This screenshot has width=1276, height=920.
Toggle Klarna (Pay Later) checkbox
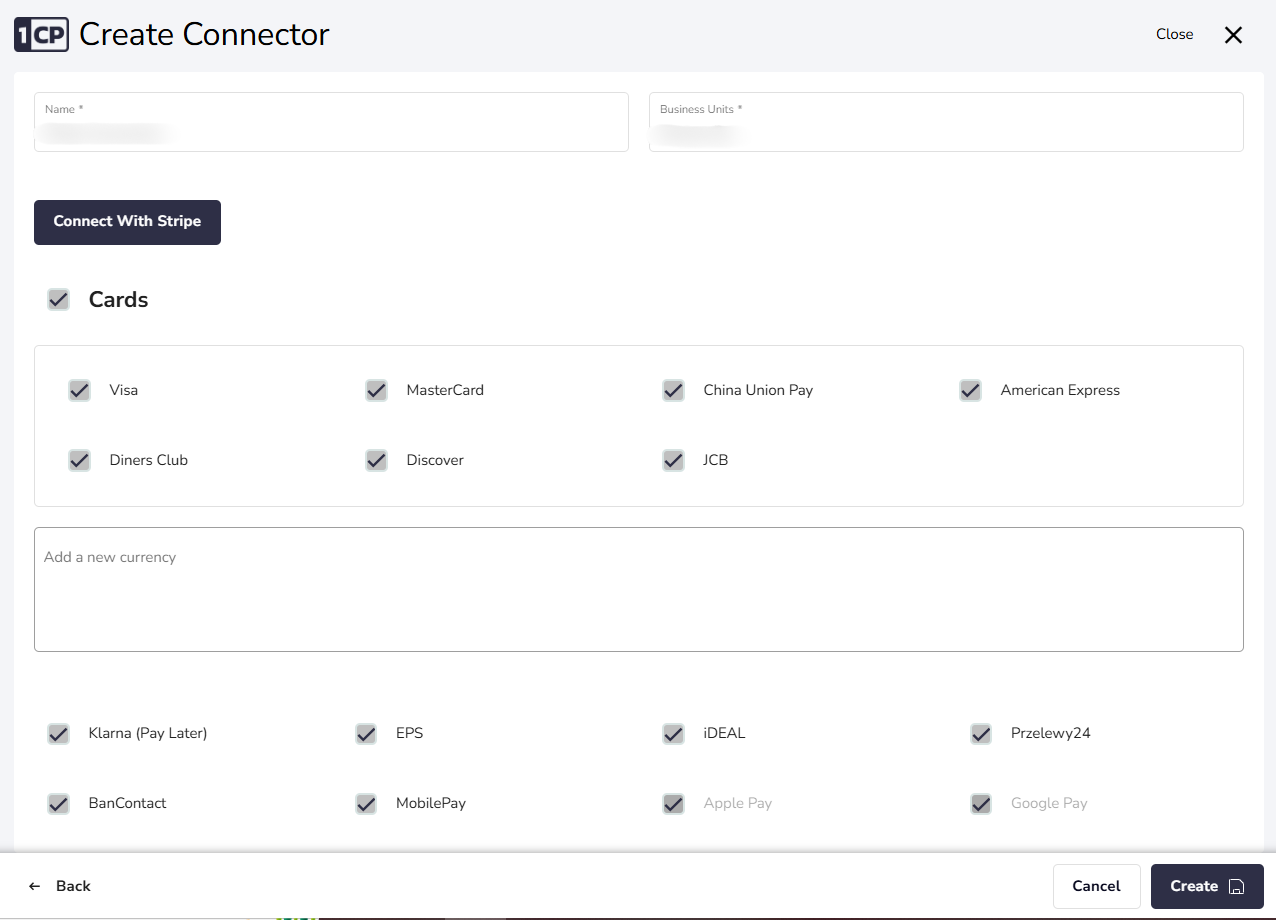coord(59,733)
